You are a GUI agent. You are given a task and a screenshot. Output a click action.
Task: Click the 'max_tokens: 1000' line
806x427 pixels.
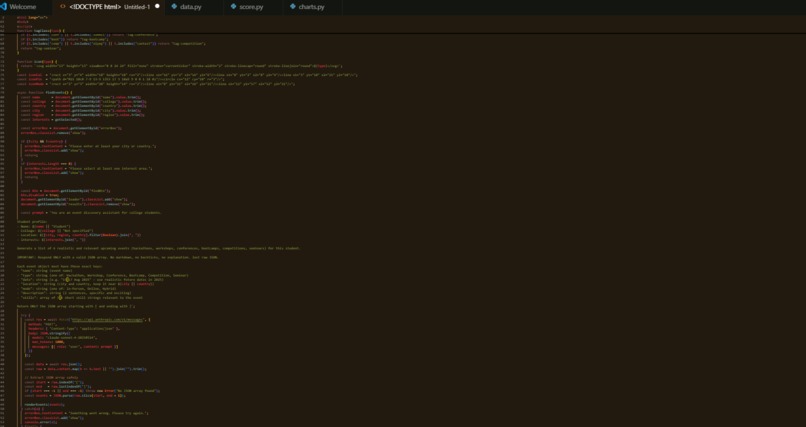pyautogui.click(x=48, y=342)
